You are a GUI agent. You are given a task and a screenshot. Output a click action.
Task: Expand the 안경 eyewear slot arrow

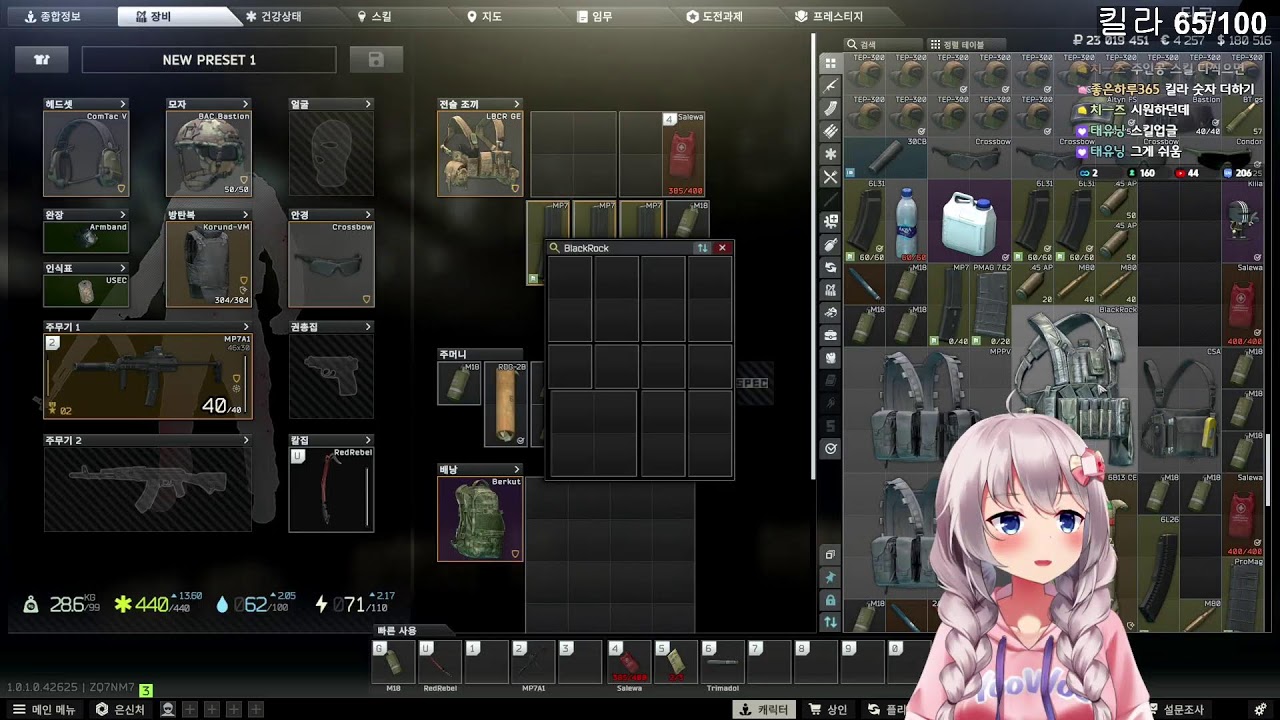[x=368, y=215]
